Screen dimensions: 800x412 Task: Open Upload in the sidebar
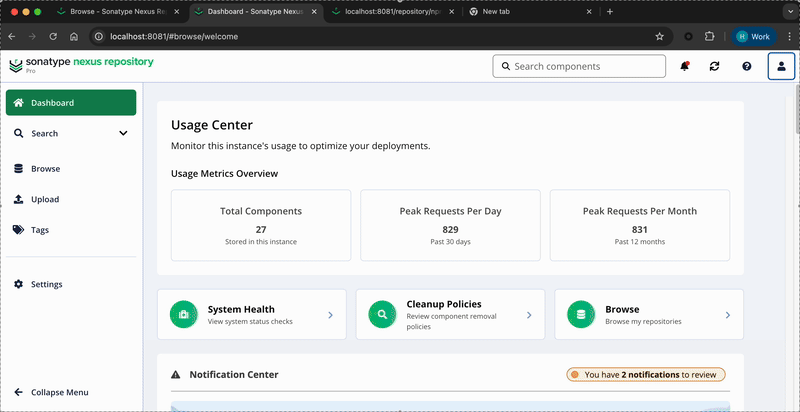(71, 199)
